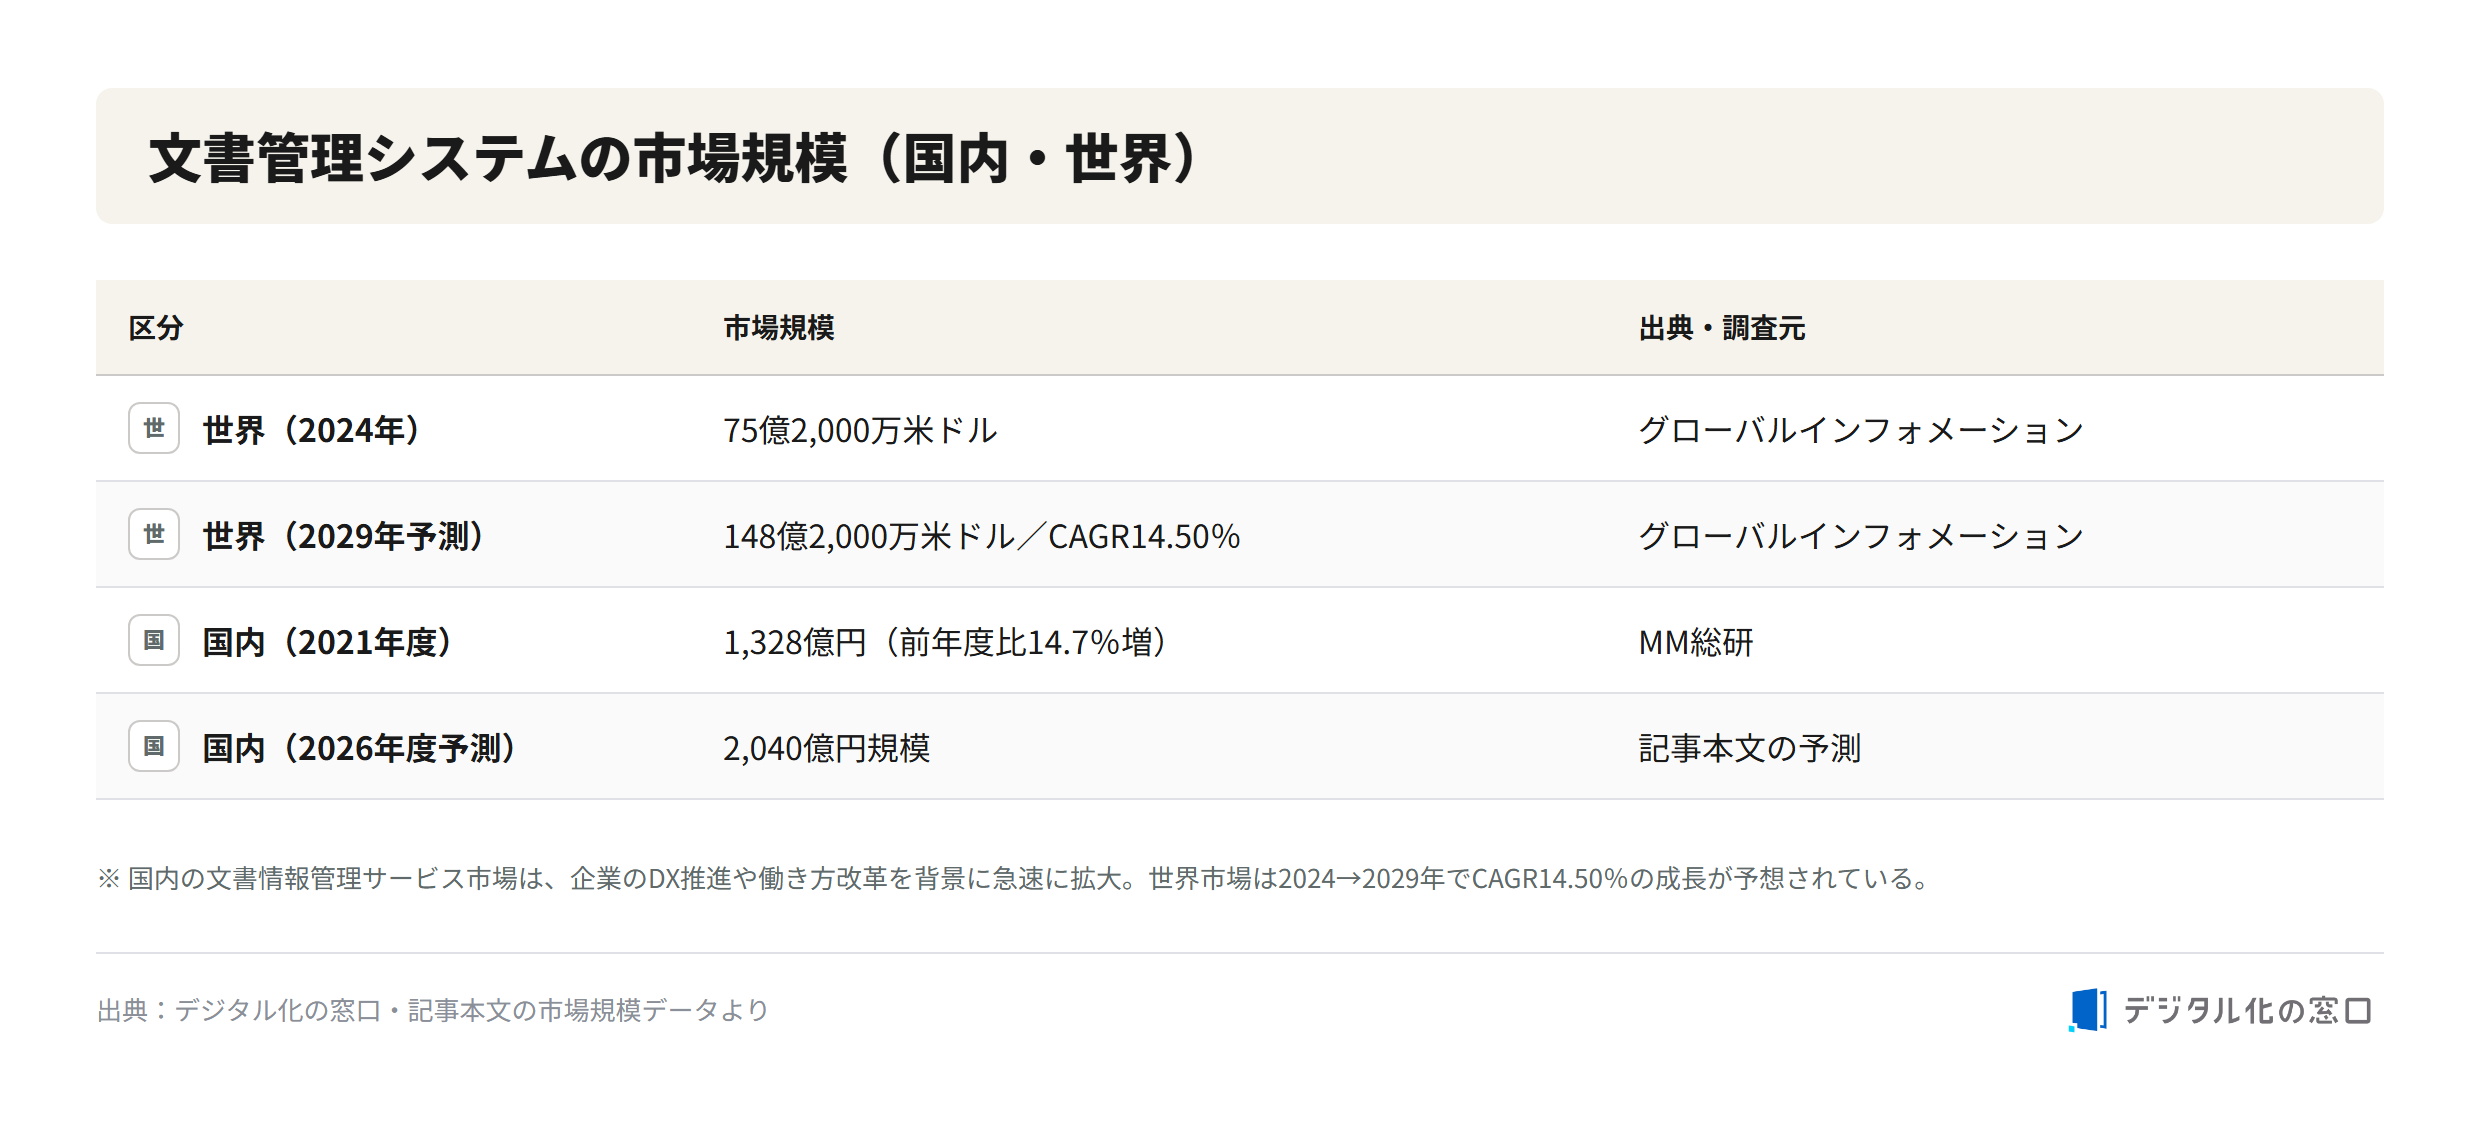
Task: Select the 区分 column header
Action: coord(156,328)
